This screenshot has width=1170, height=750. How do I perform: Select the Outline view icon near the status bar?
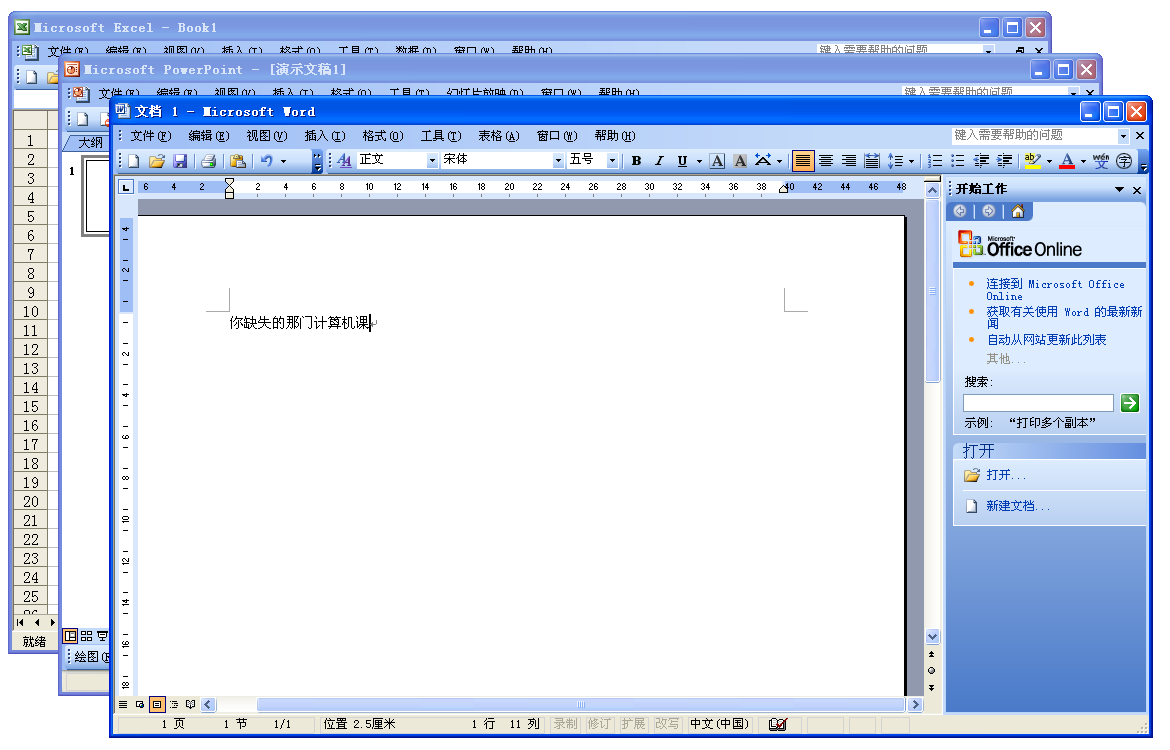tap(172, 704)
